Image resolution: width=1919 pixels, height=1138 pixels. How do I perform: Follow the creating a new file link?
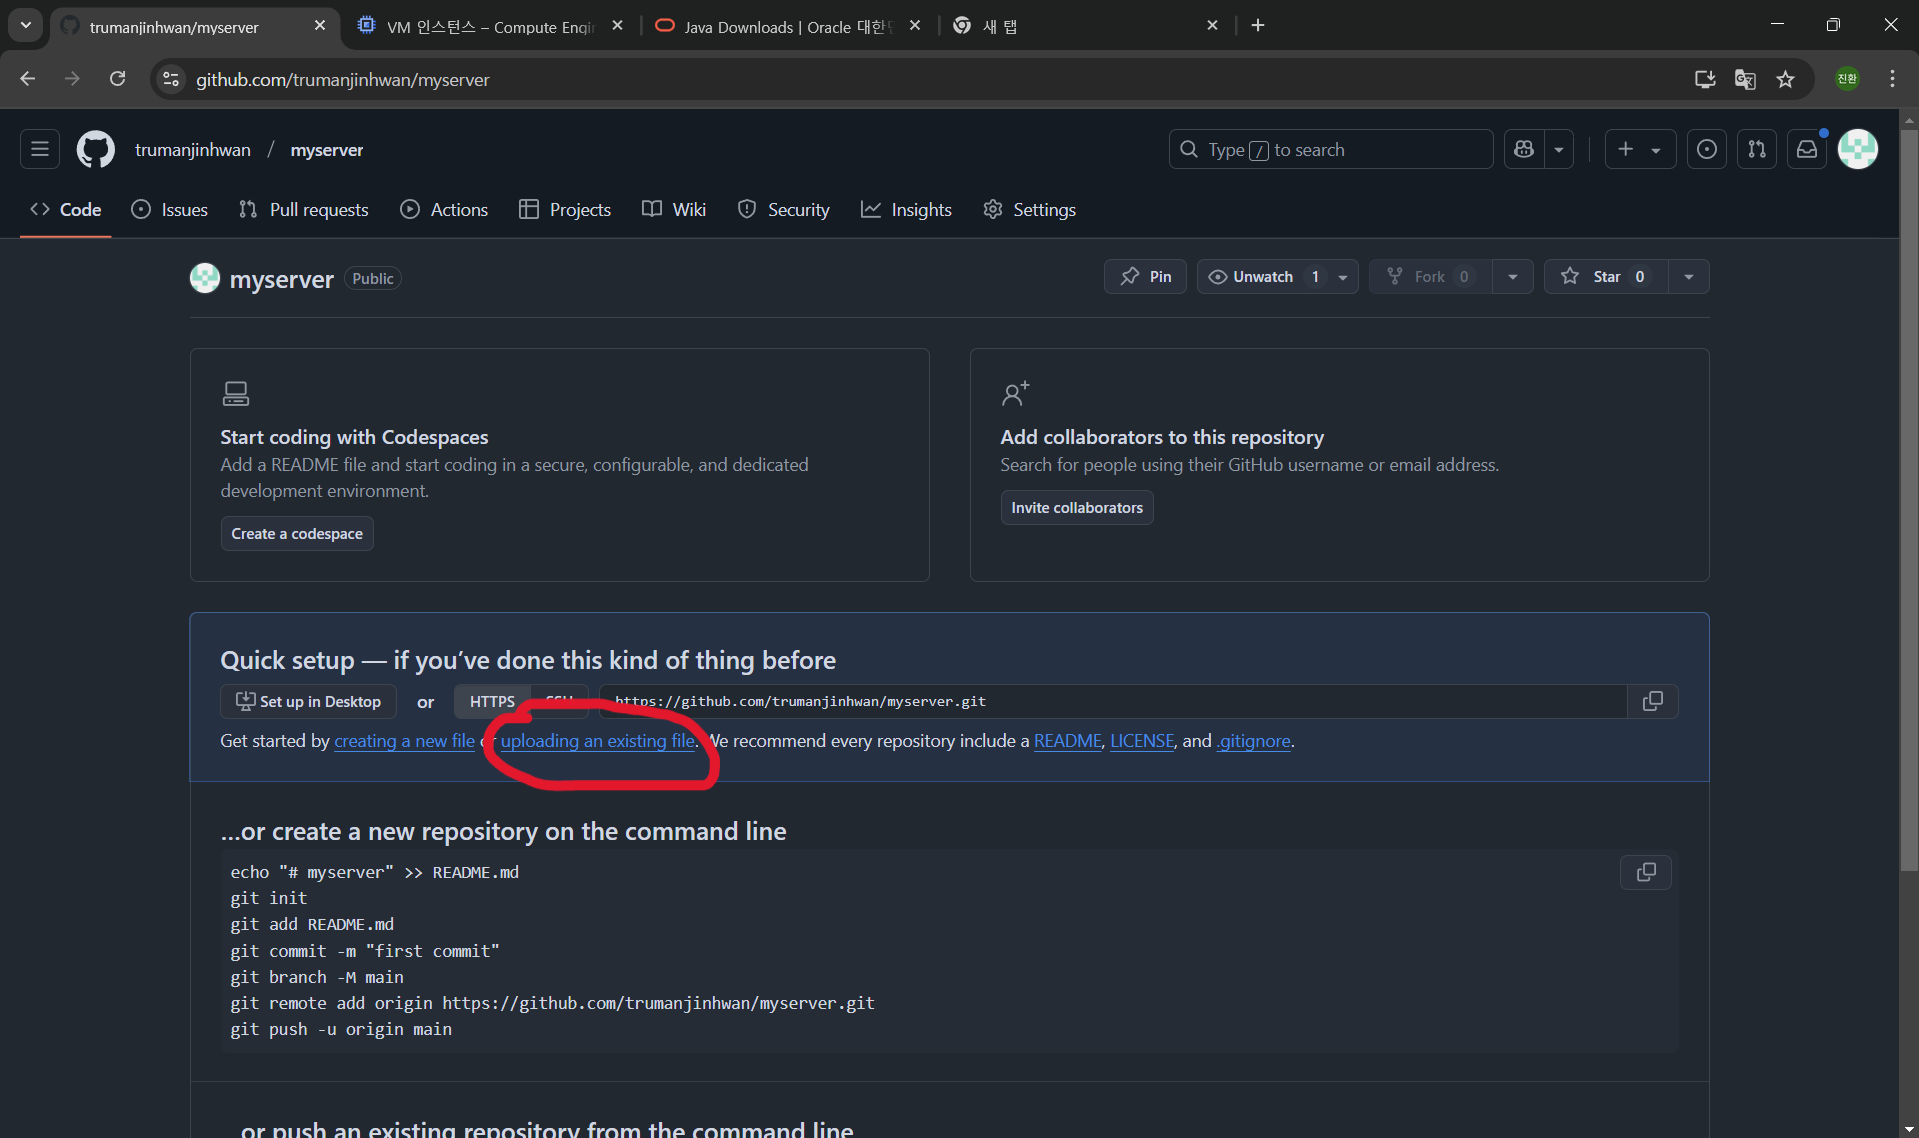[x=404, y=741]
